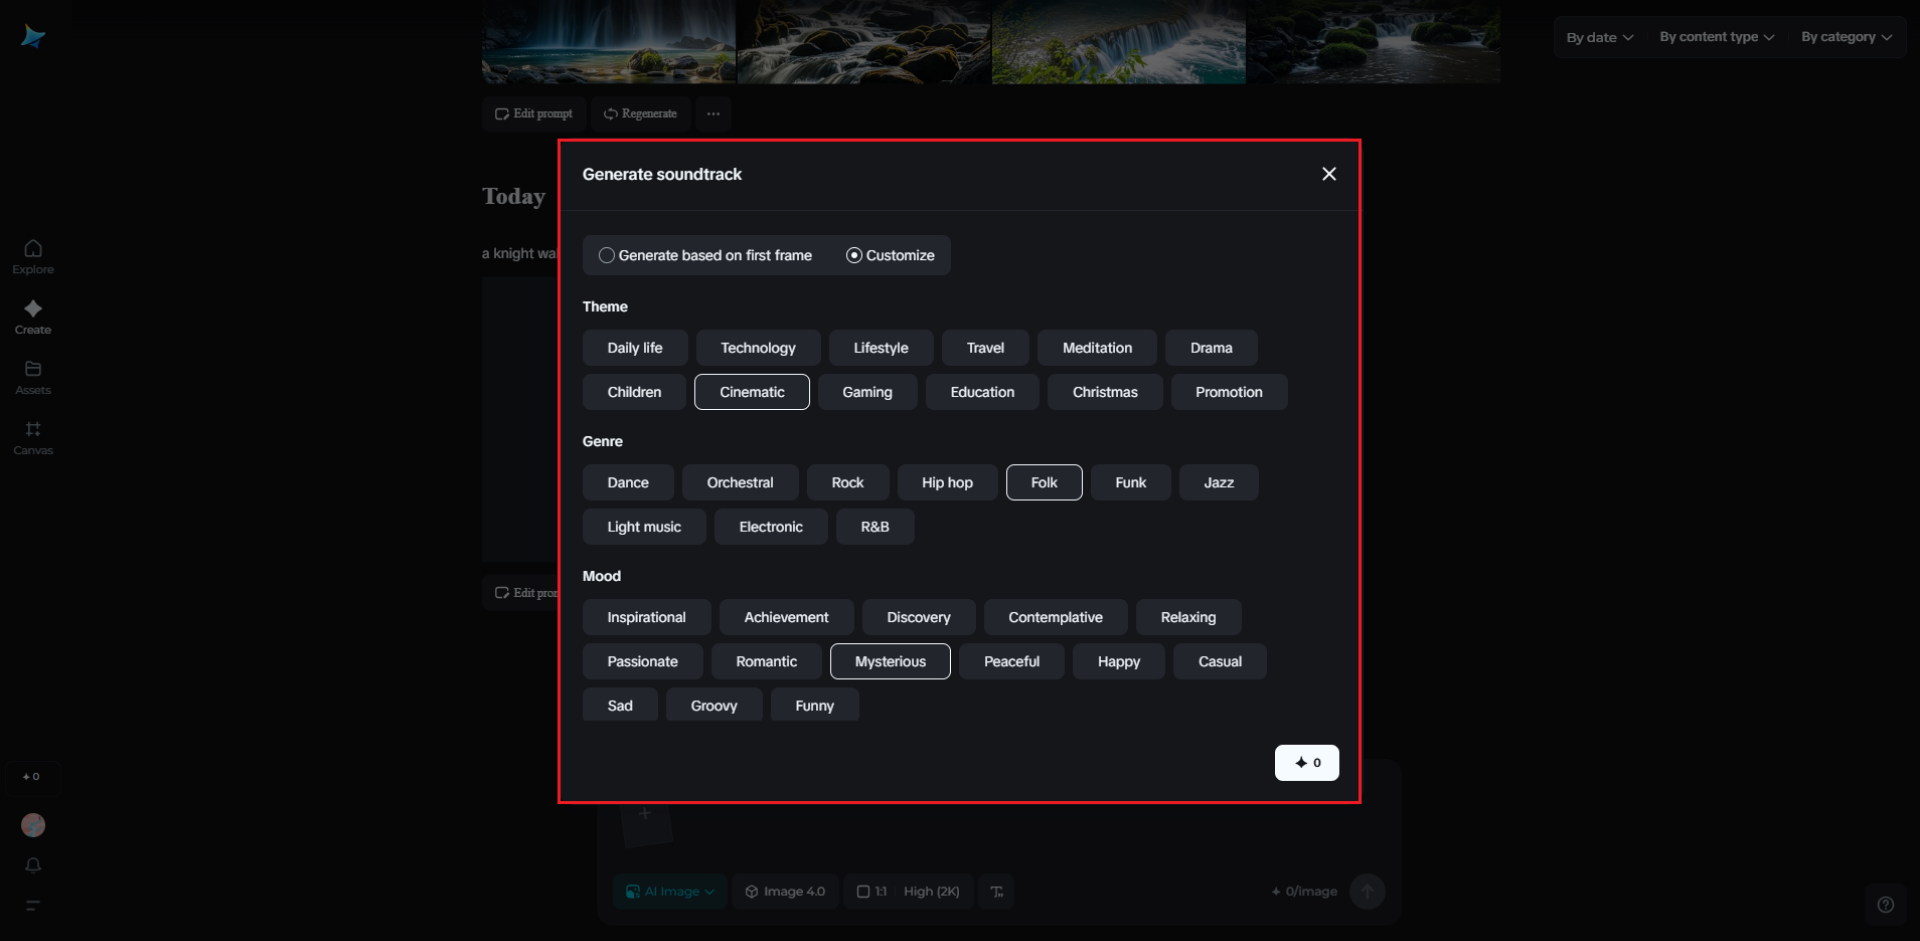Viewport: 1920px width, 941px height.
Task: Choose the Meditation theme
Action: [1097, 348]
